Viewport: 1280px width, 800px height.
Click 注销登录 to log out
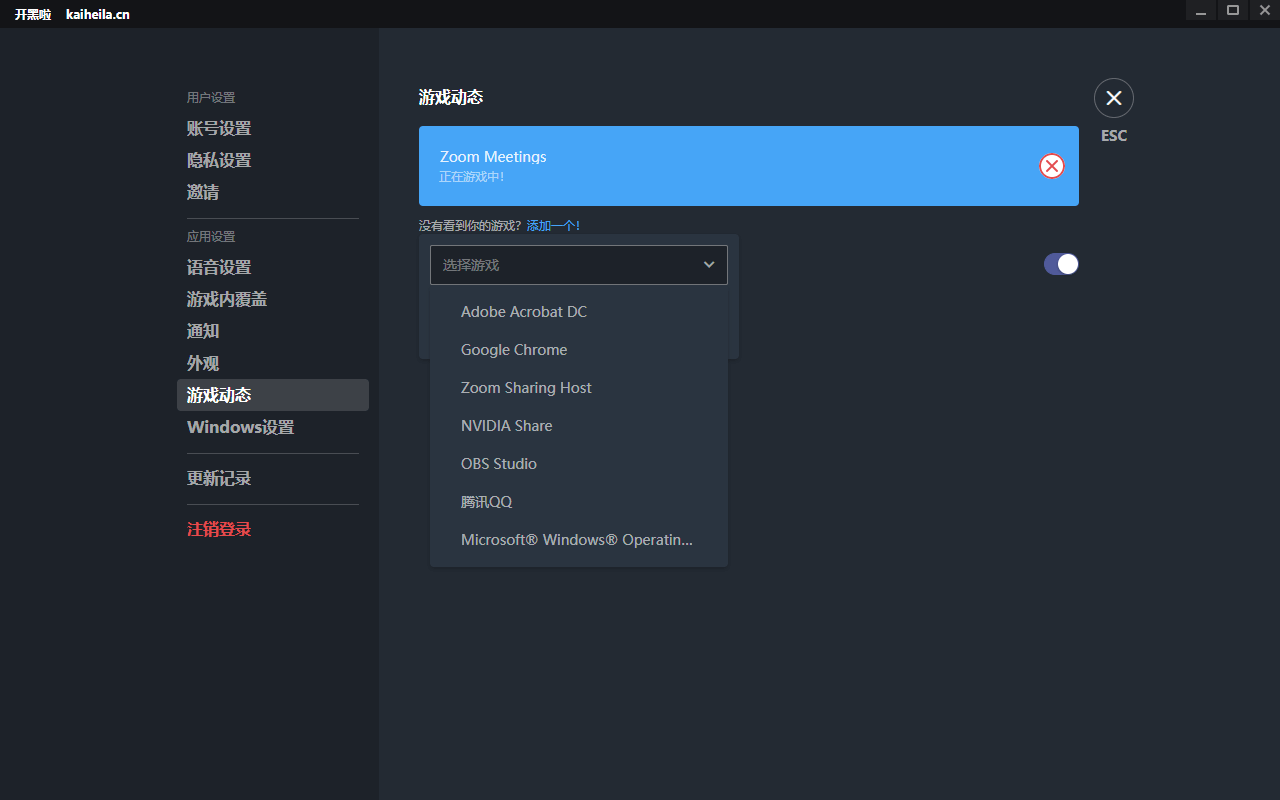(219, 530)
